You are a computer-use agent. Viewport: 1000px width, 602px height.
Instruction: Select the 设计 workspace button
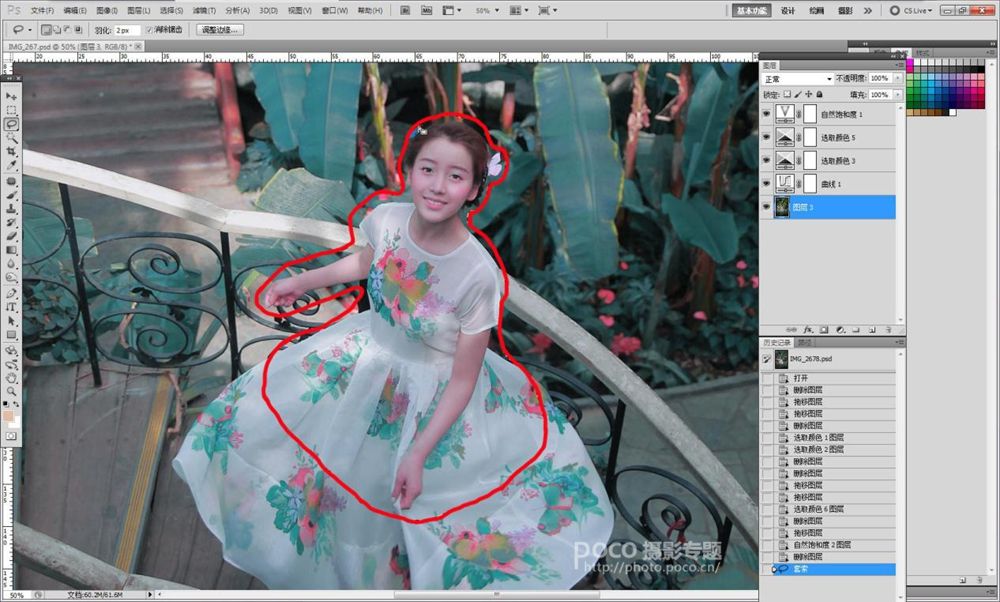point(788,10)
